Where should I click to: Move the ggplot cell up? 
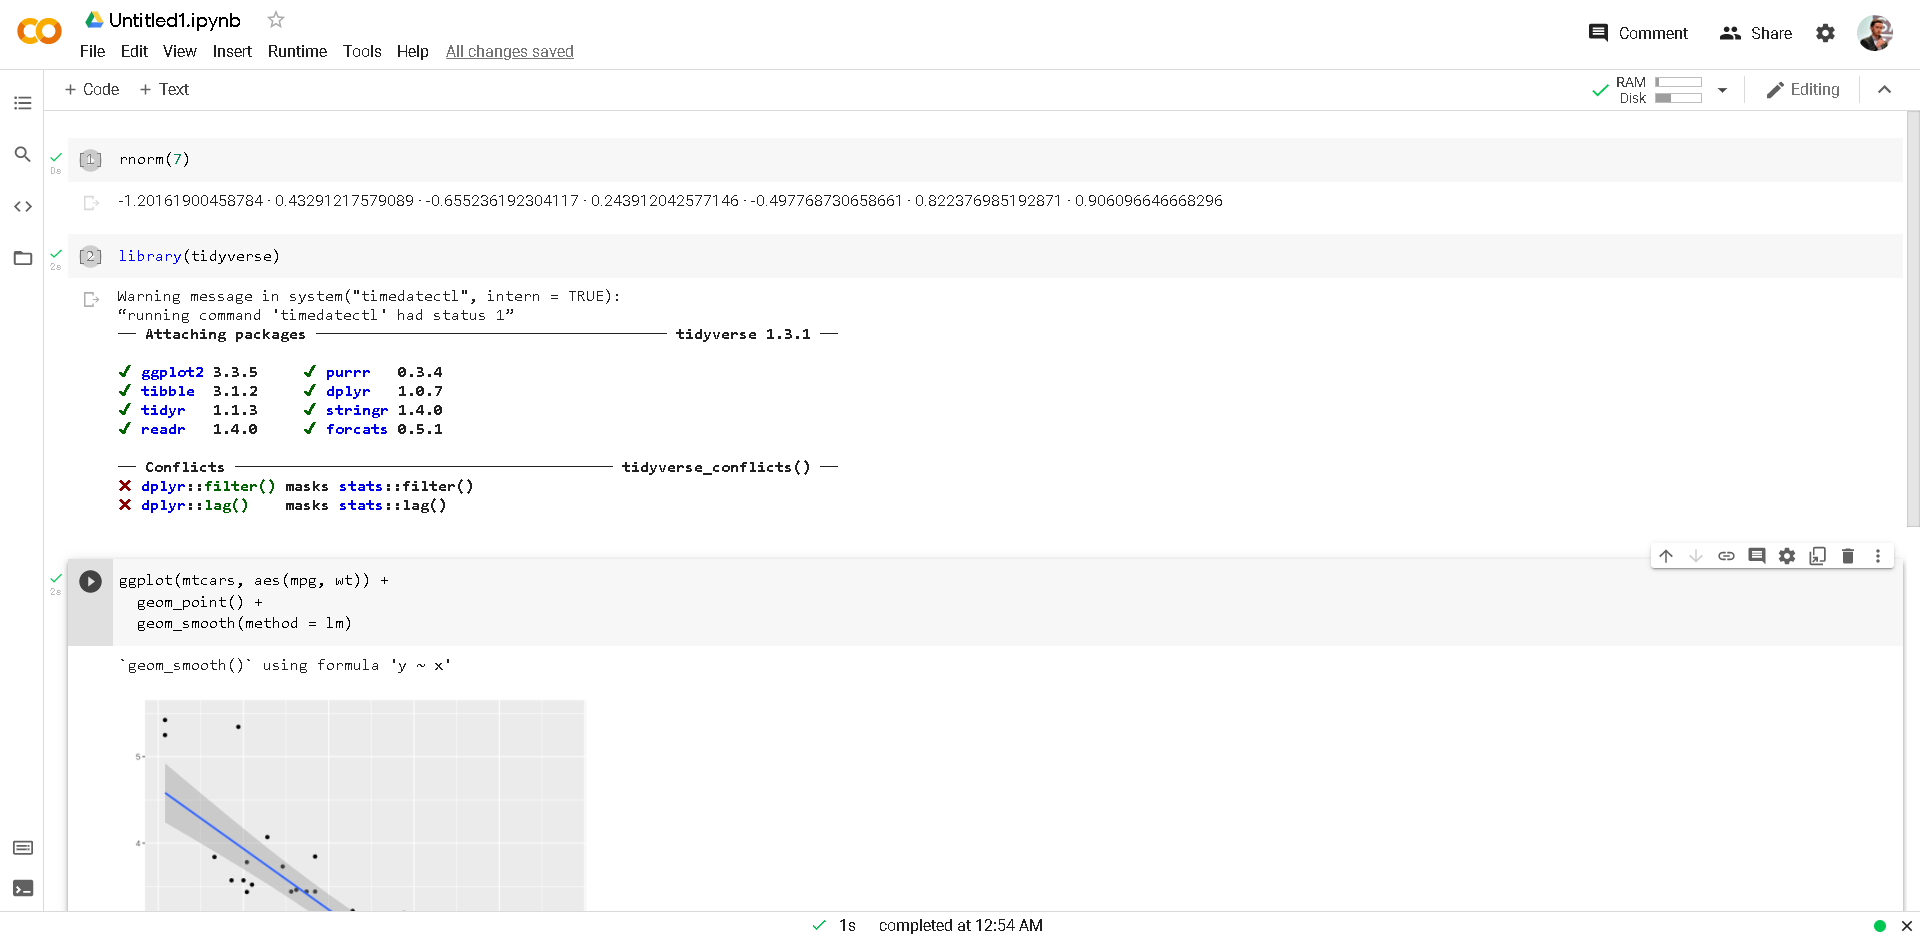pos(1666,556)
